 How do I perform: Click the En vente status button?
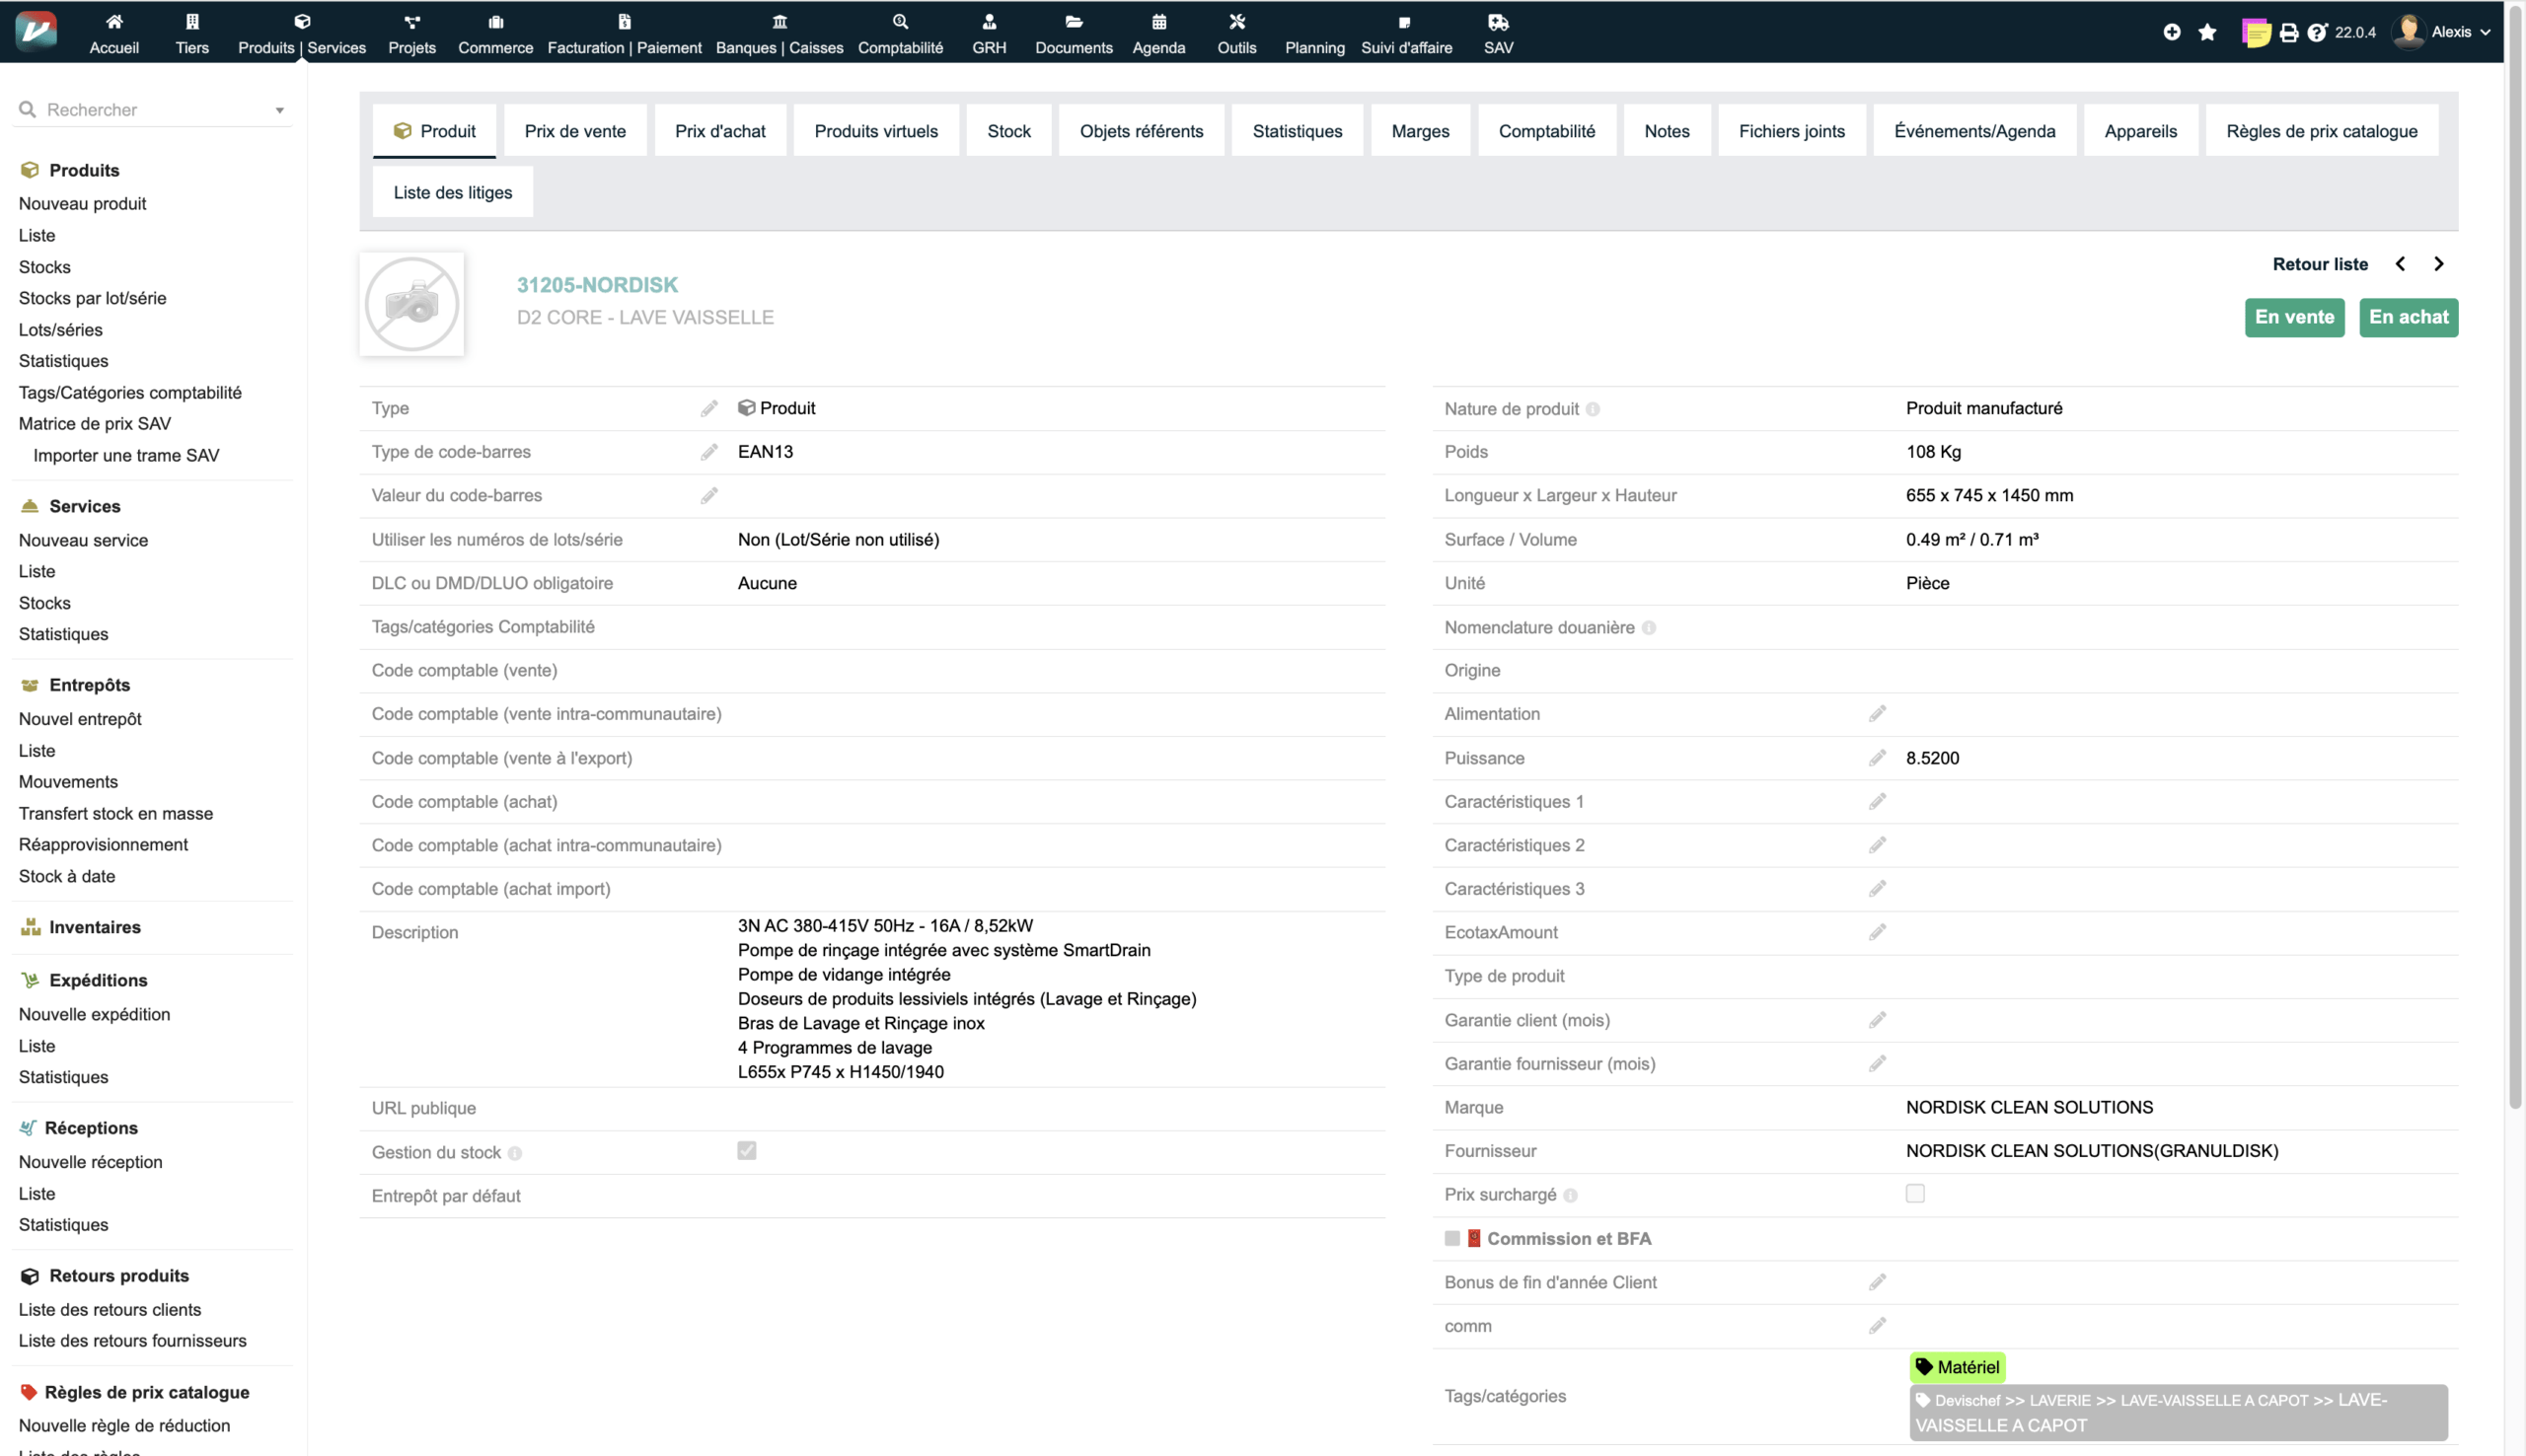coord(2293,317)
